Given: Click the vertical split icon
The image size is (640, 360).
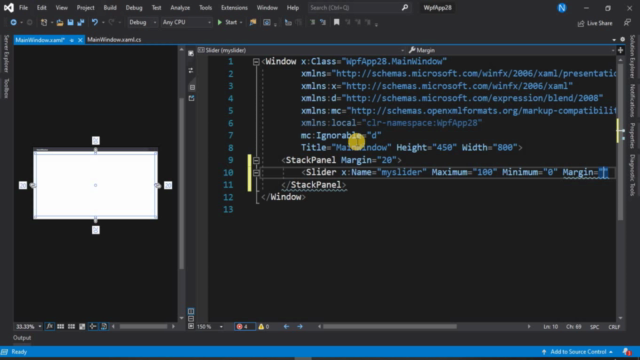Looking at the screenshot, I should point(191,311).
